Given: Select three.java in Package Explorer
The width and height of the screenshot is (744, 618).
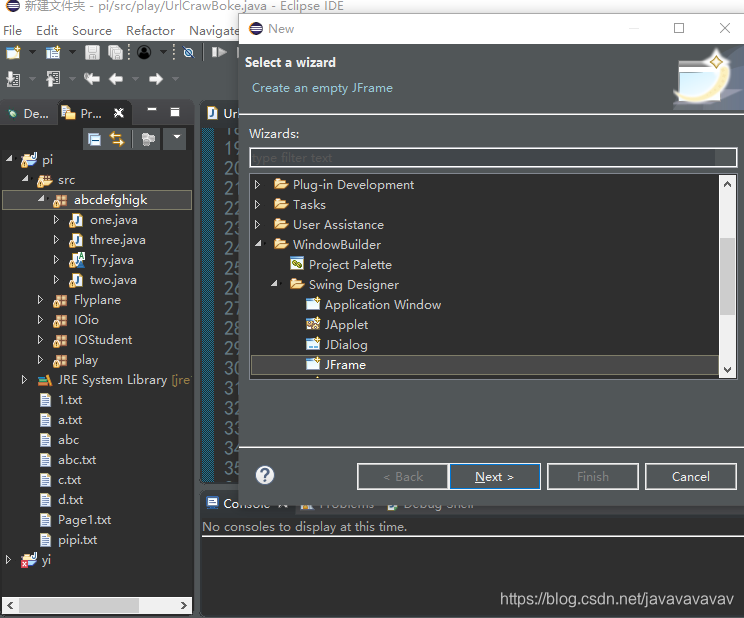Looking at the screenshot, I should coord(117,240).
